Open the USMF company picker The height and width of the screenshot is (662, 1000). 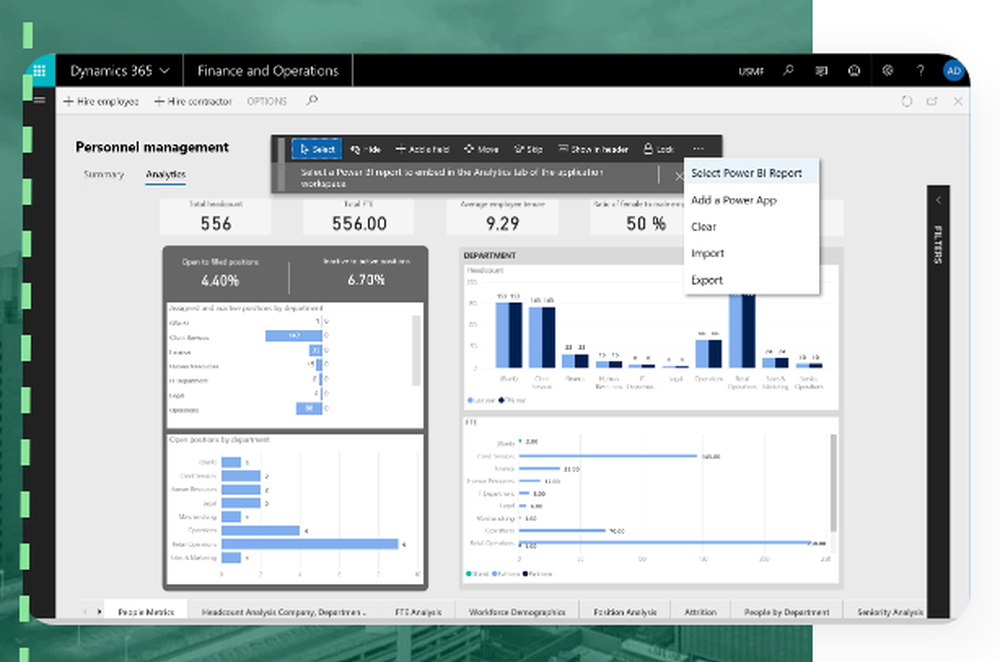pos(751,71)
